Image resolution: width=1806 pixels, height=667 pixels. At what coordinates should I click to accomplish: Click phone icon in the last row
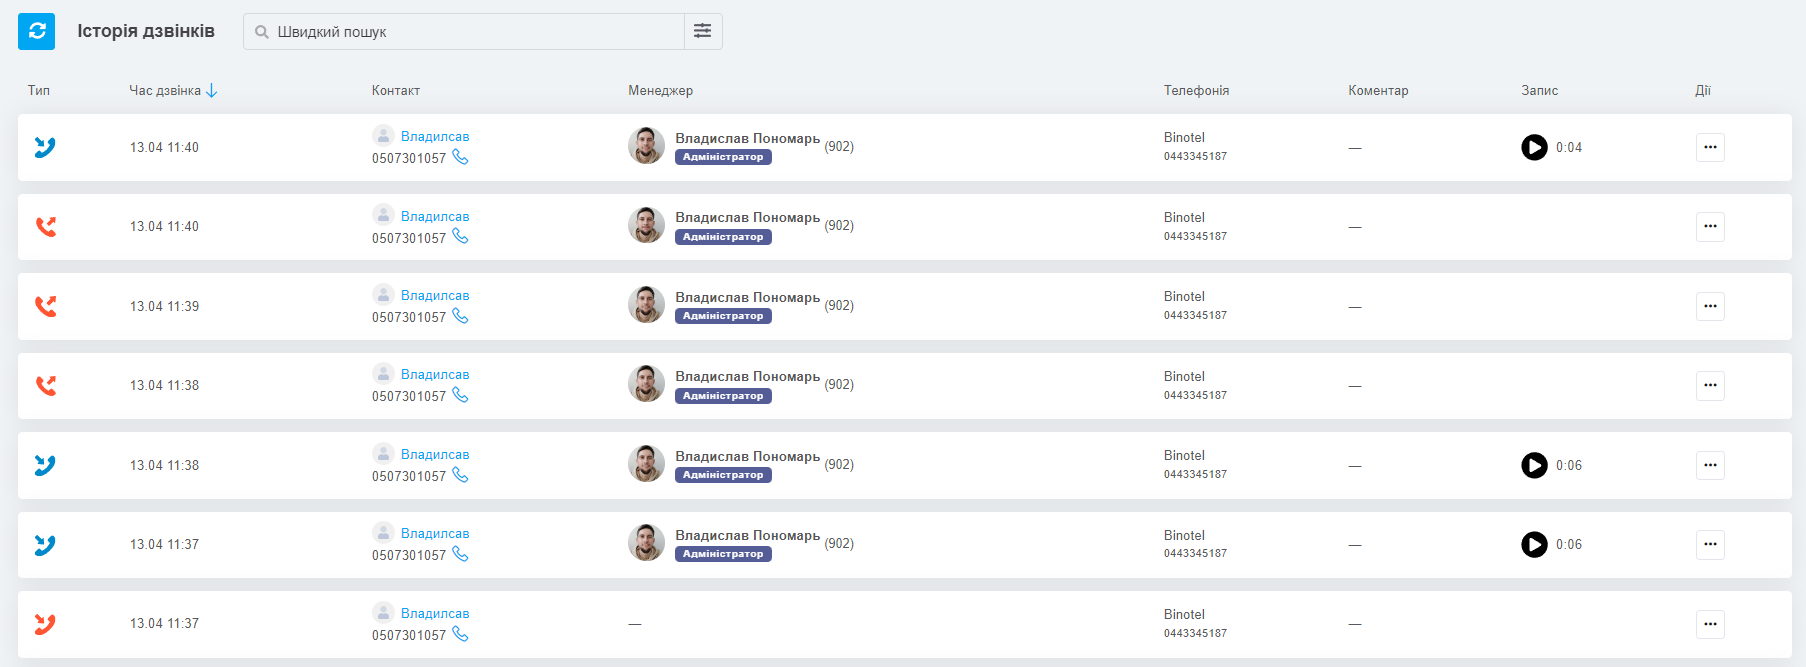pyautogui.click(x=460, y=634)
